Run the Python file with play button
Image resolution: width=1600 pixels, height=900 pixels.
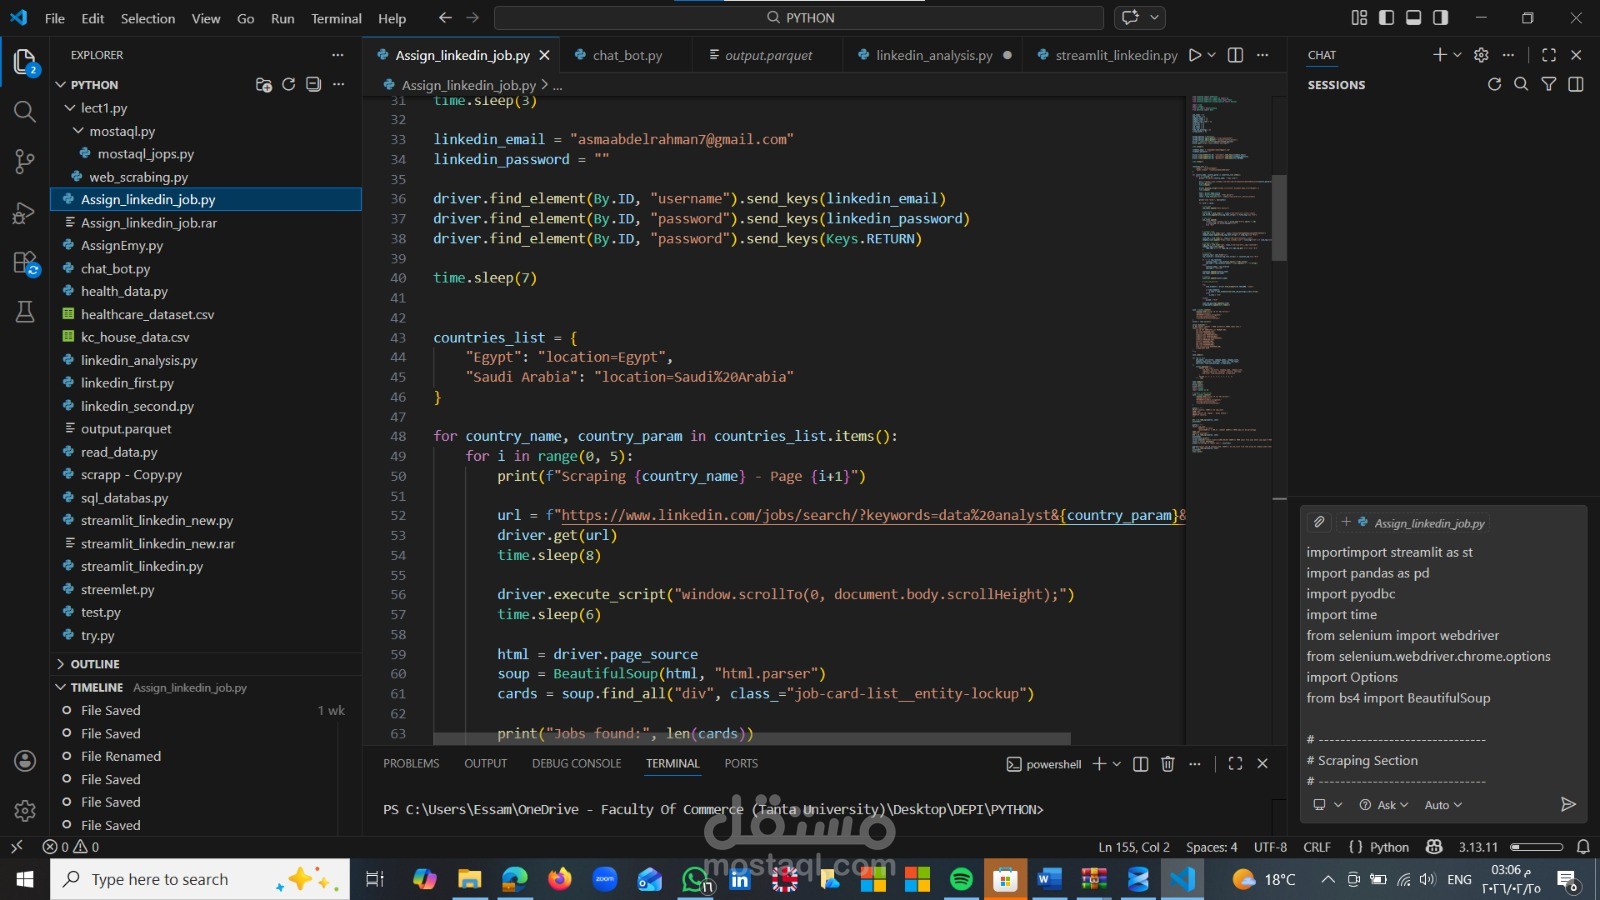(1194, 55)
